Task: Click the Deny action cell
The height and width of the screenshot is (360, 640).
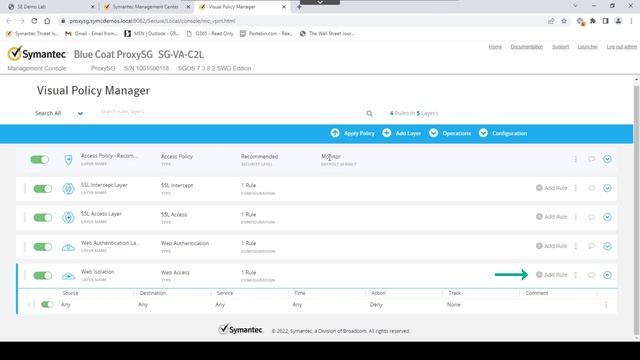Action: [x=376, y=304]
